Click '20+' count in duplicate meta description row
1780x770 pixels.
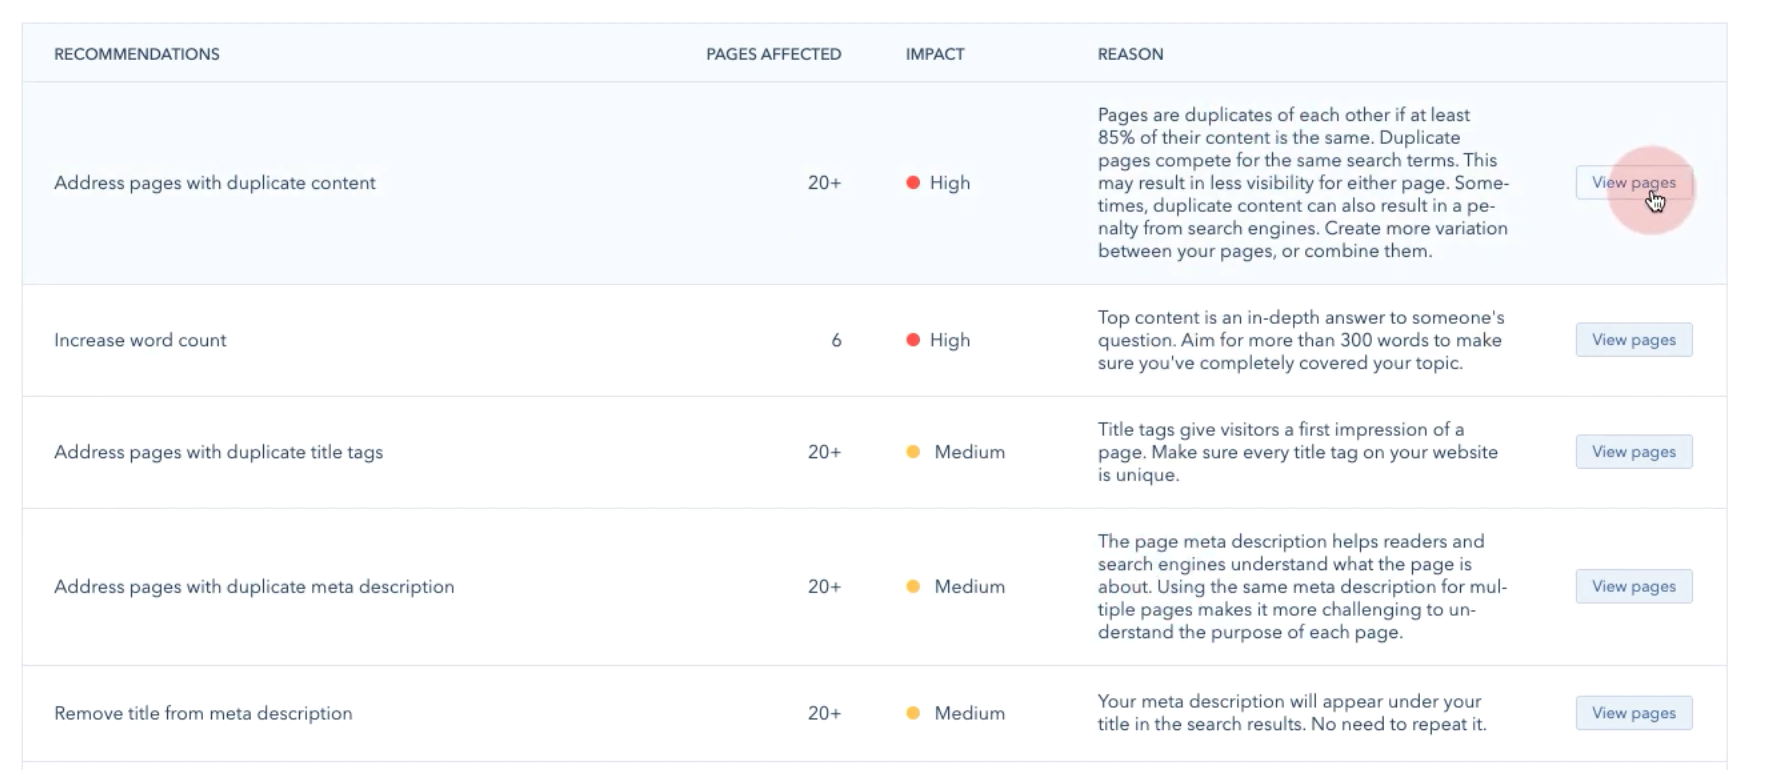(824, 587)
